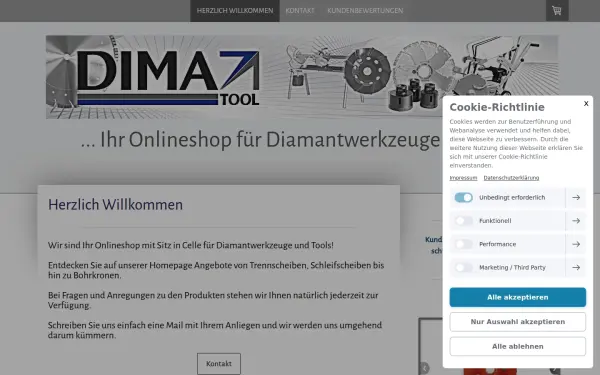Screen dimensions: 600x375
Task: Click the Cookie-Richtlinie title
Action: pyautogui.click(x=497, y=107)
